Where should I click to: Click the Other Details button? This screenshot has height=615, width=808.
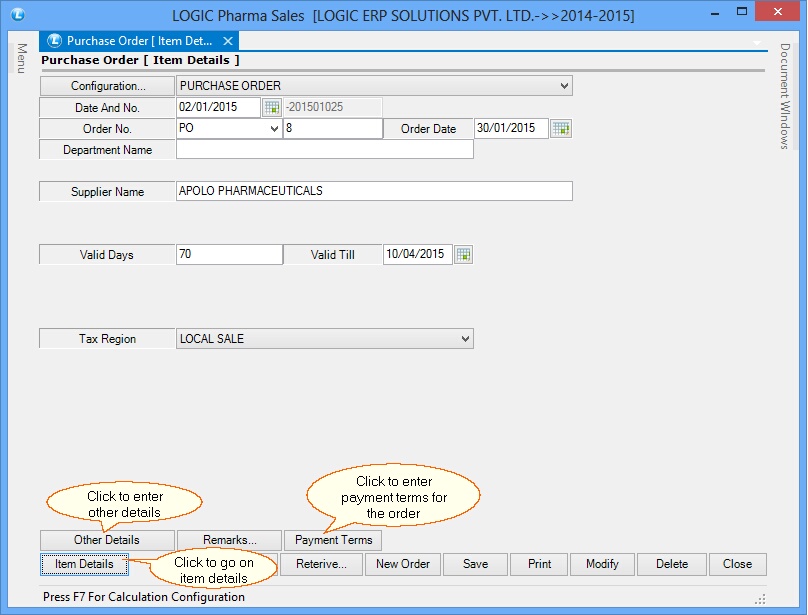[x=107, y=540]
